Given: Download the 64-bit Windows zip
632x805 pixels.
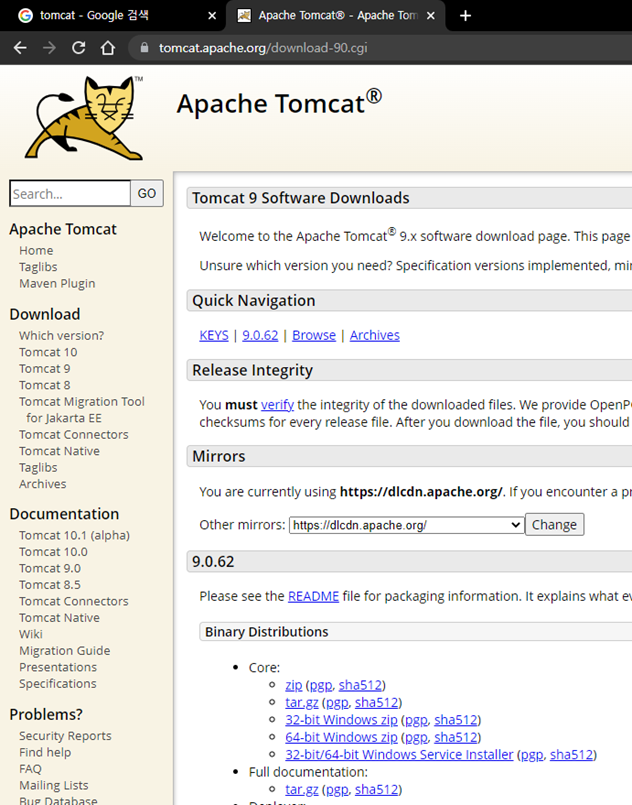Looking at the screenshot, I should [x=341, y=738].
